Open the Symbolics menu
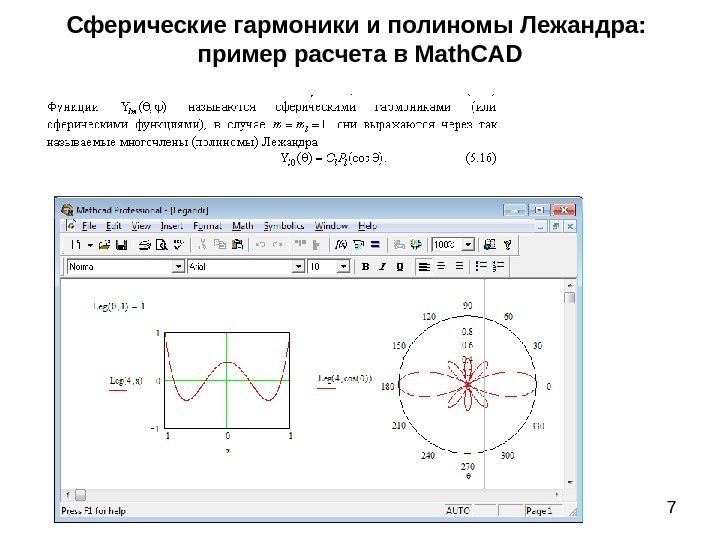 284,226
